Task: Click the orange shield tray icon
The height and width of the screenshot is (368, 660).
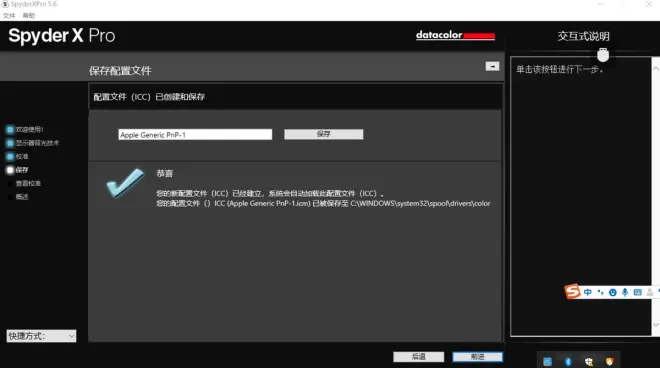Action: 609,361
